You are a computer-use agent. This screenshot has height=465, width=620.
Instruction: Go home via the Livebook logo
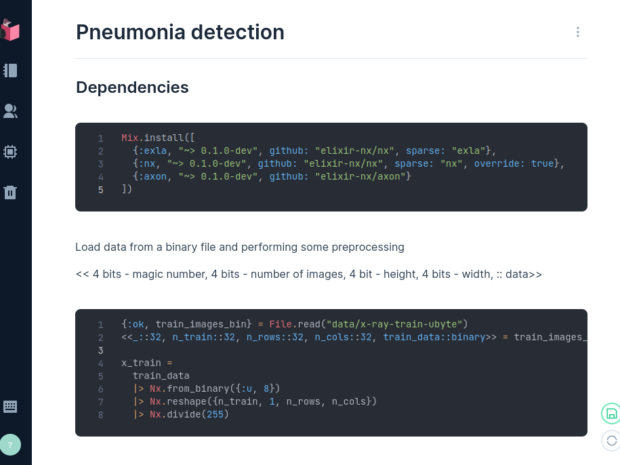[x=10, y=30]
